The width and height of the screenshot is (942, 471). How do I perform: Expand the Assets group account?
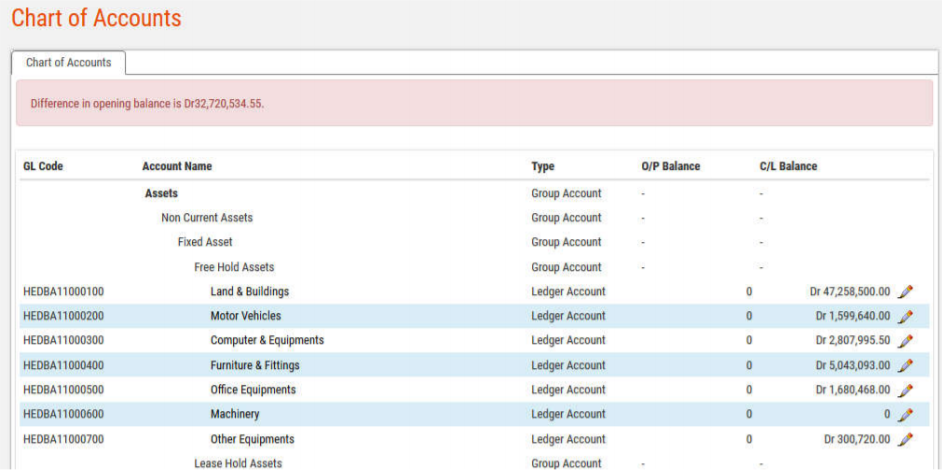click(x=161, y=193)
